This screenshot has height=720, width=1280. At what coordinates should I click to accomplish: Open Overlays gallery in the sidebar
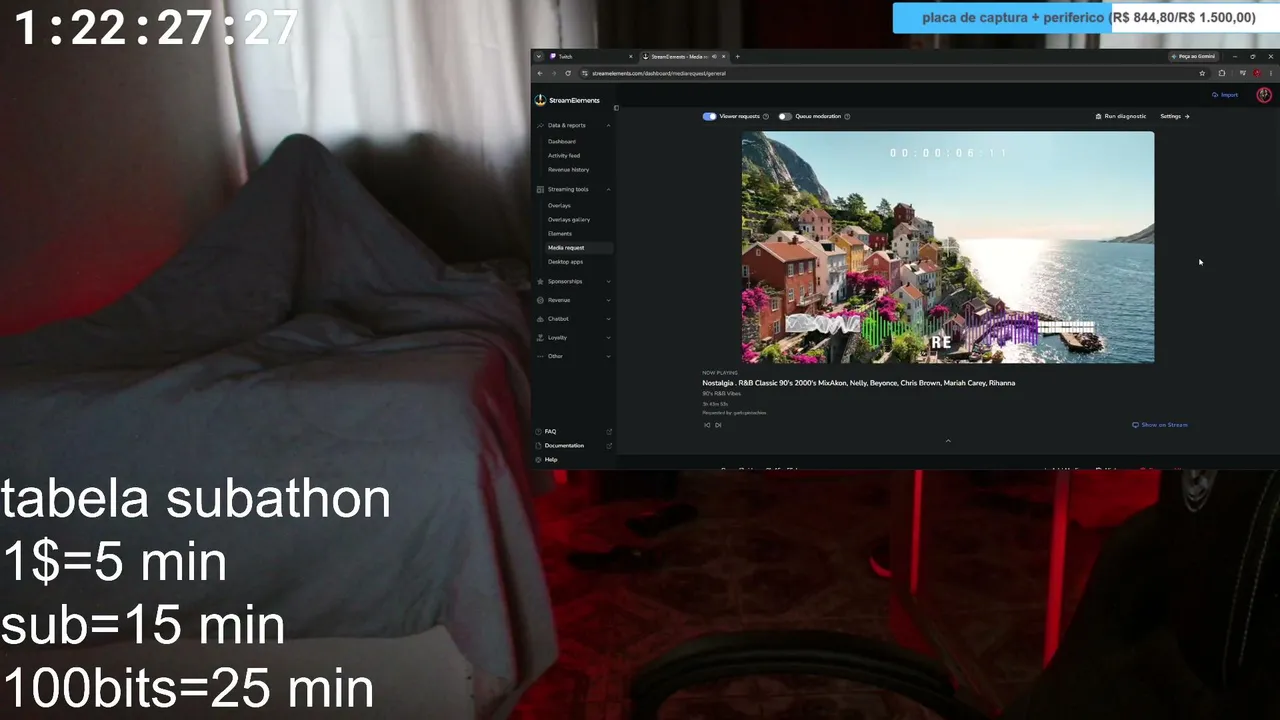coord(569,220)
